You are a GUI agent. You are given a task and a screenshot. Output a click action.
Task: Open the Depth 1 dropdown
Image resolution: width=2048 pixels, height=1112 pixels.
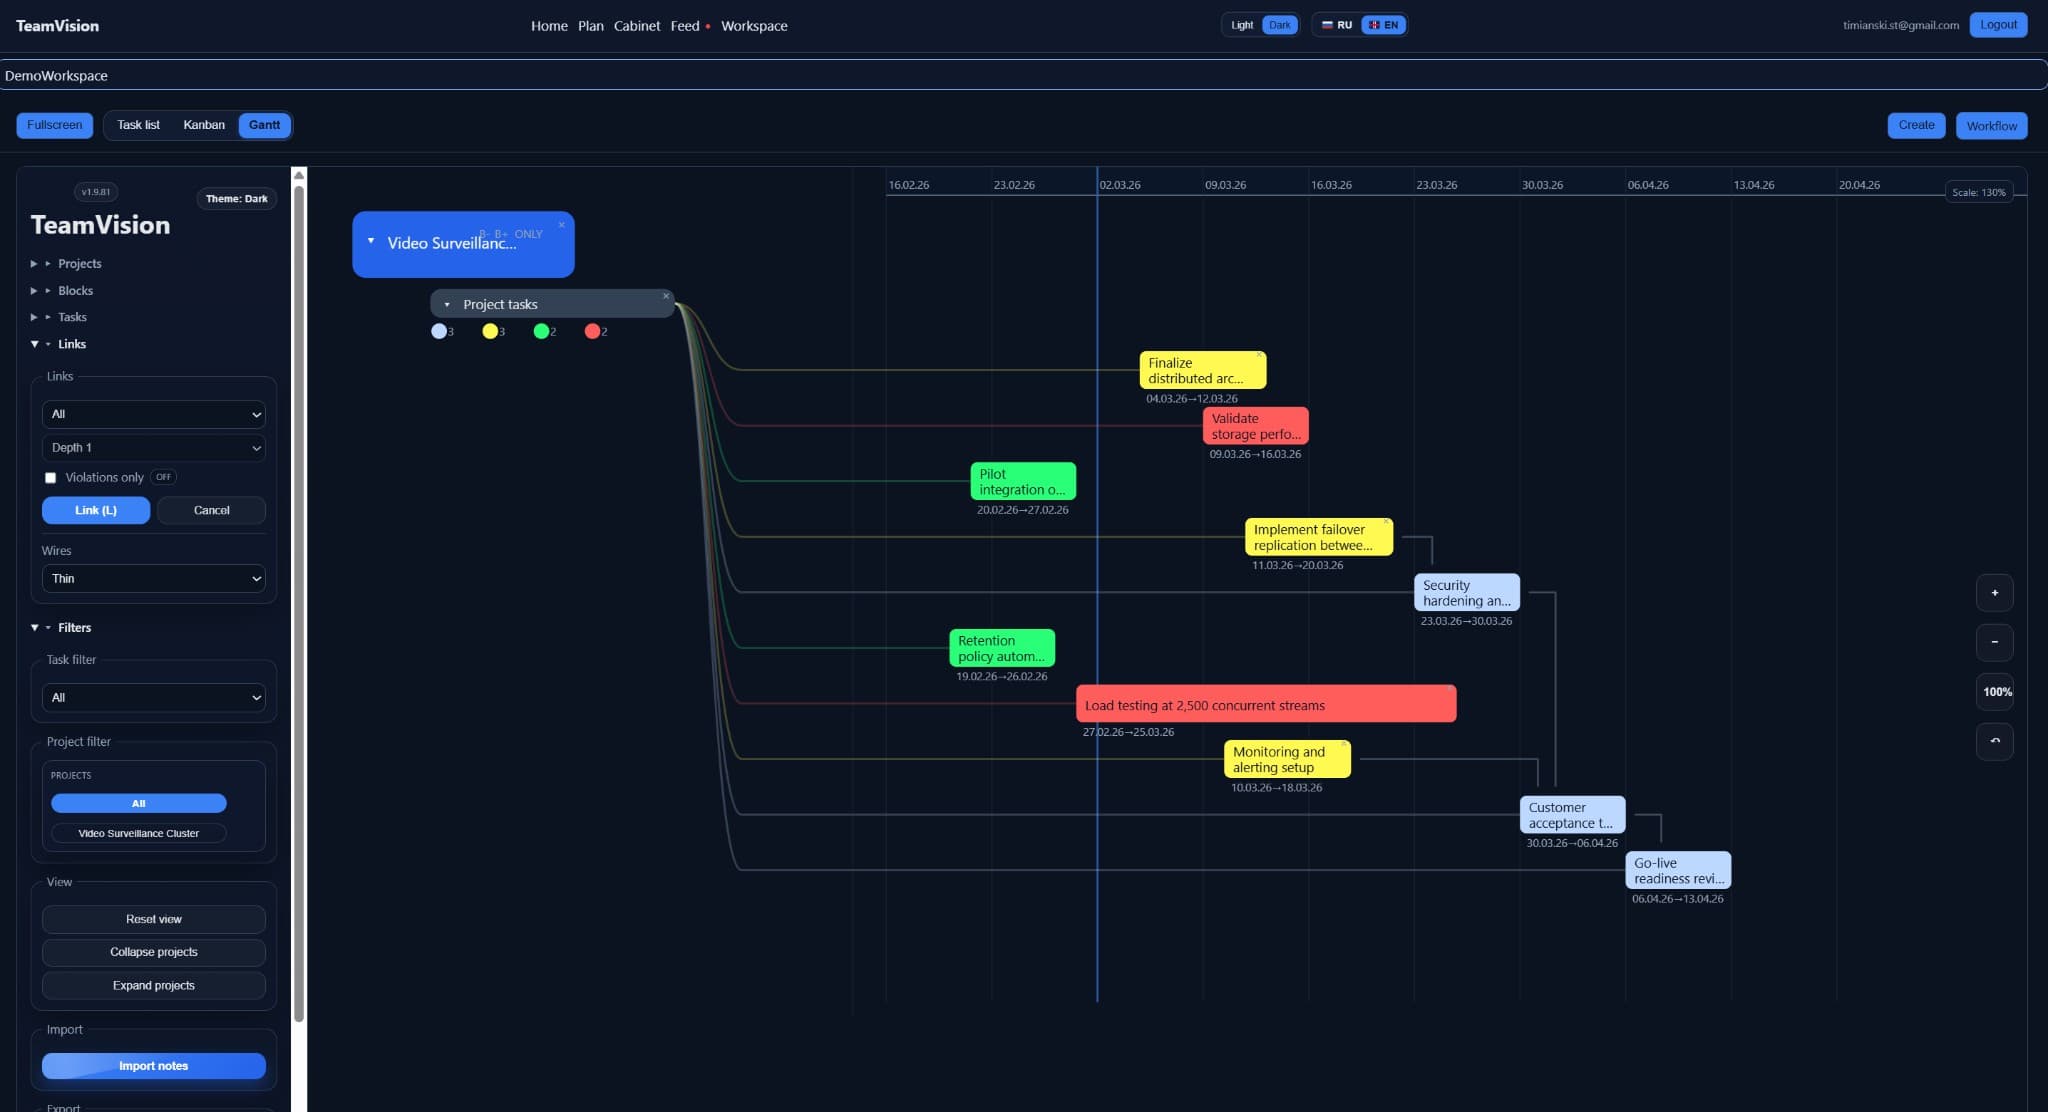coord(154,447)
